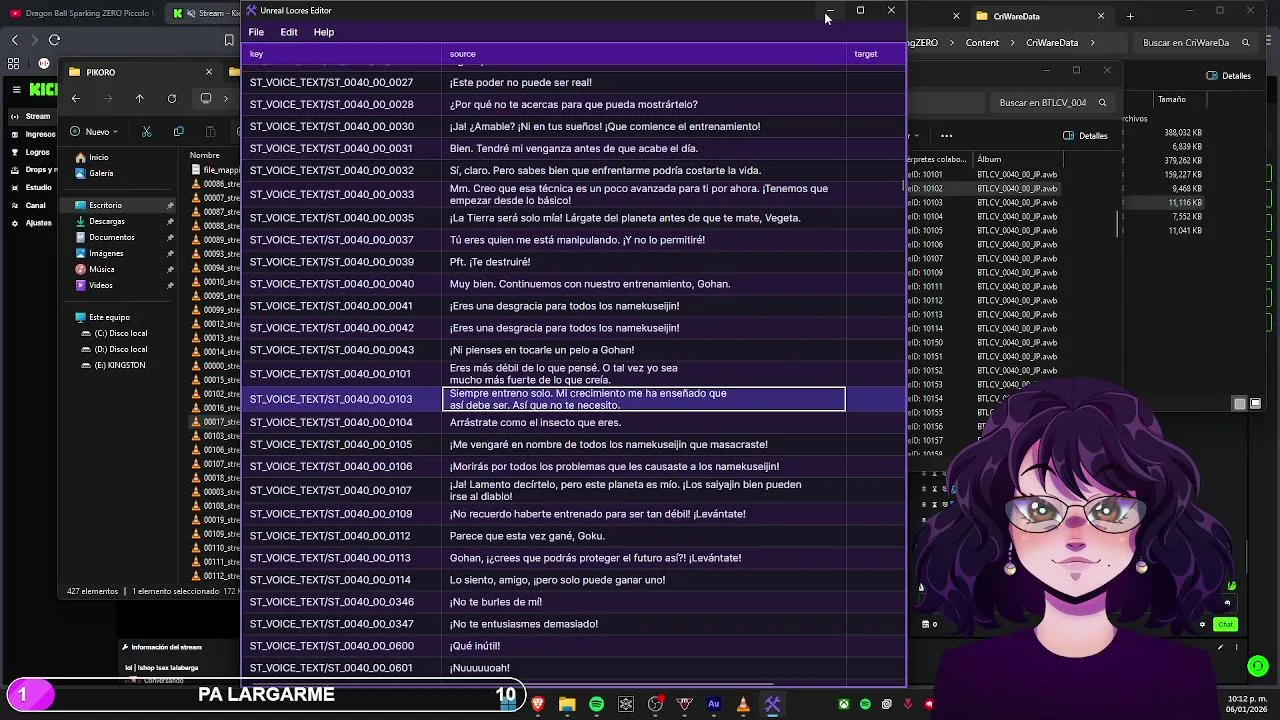Sort by Tamaño column header
Image resolution: width=1280 pixels, height=720 pixels.
pos(1171,99)
